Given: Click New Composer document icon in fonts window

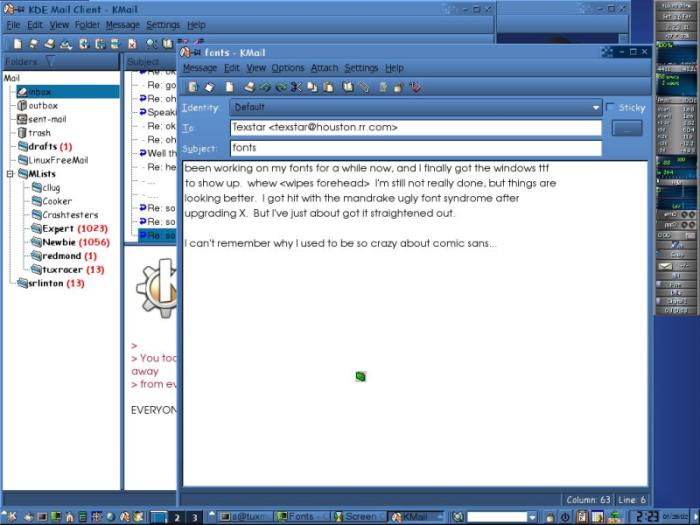Looking at the screenshot, I should tap(229, 87).
